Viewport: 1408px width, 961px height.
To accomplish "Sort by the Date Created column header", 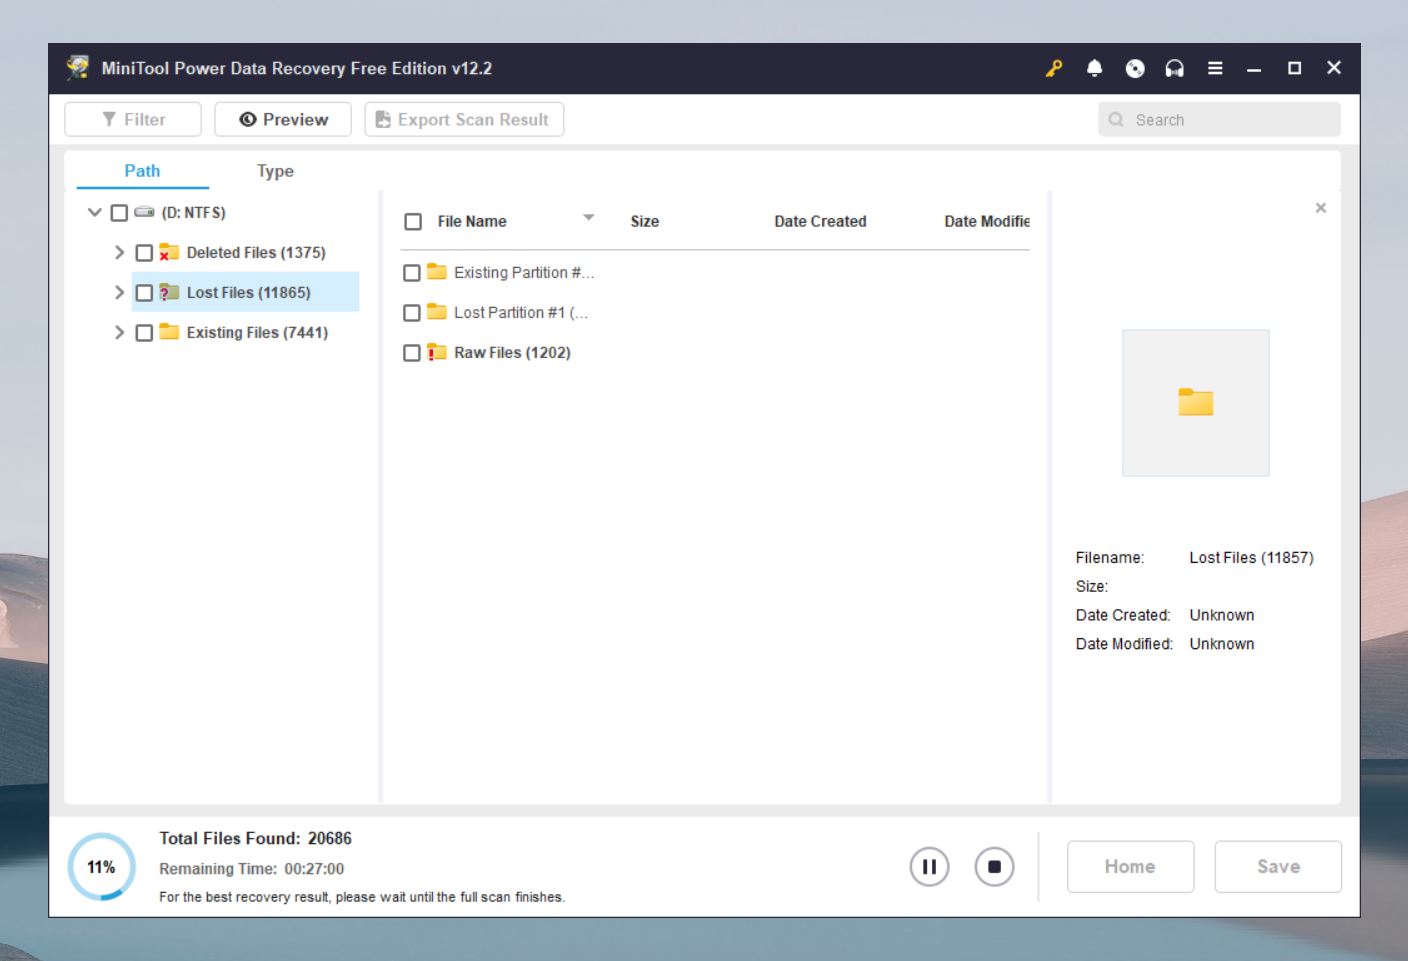I will pos(820,221).
